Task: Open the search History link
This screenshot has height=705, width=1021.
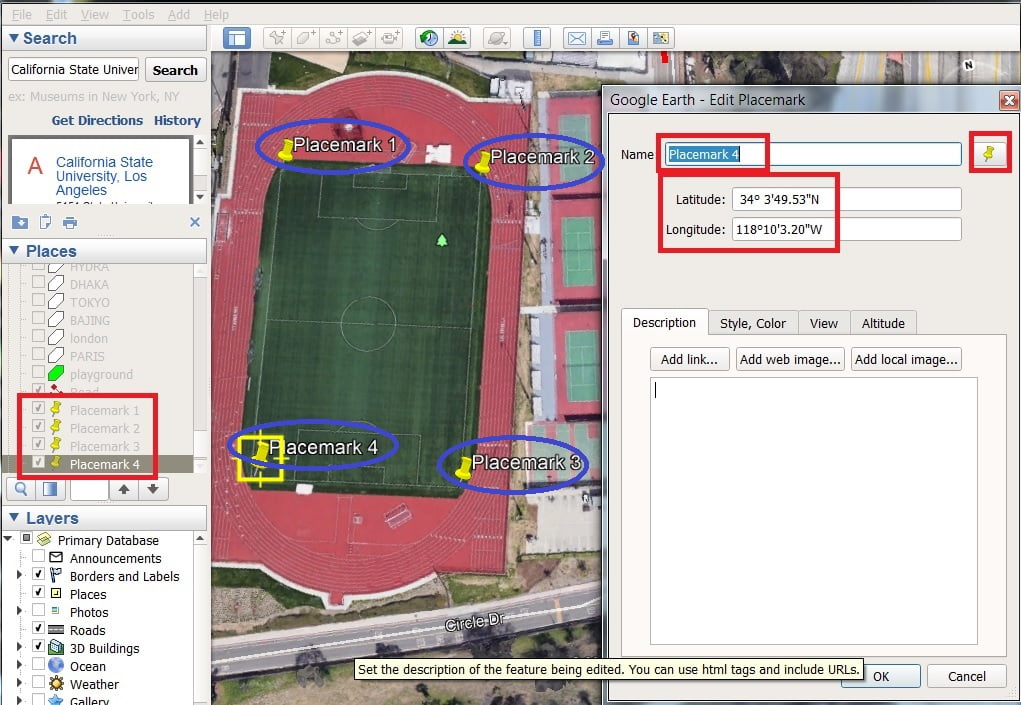Action: pos(177,120)
